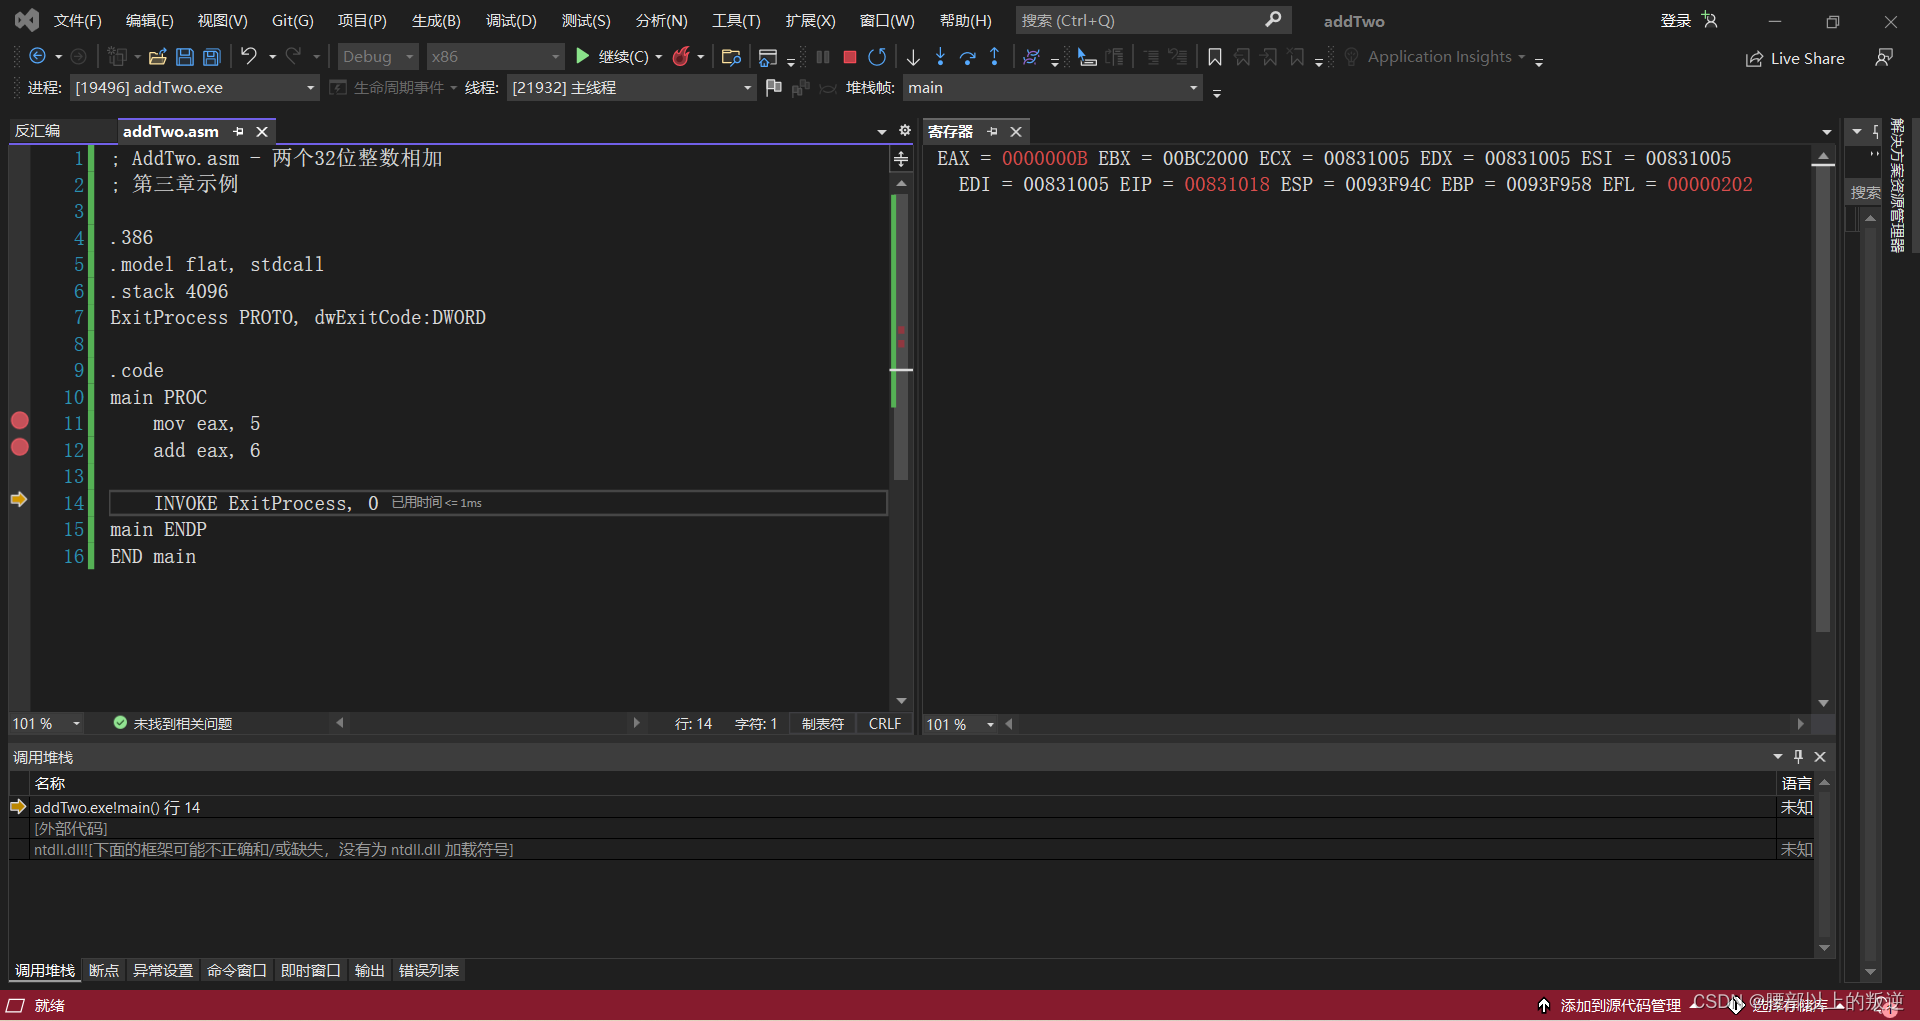Open the 线程 主线程 thread dropdown
The image size is (1920, 1021).
coord(632,88)
